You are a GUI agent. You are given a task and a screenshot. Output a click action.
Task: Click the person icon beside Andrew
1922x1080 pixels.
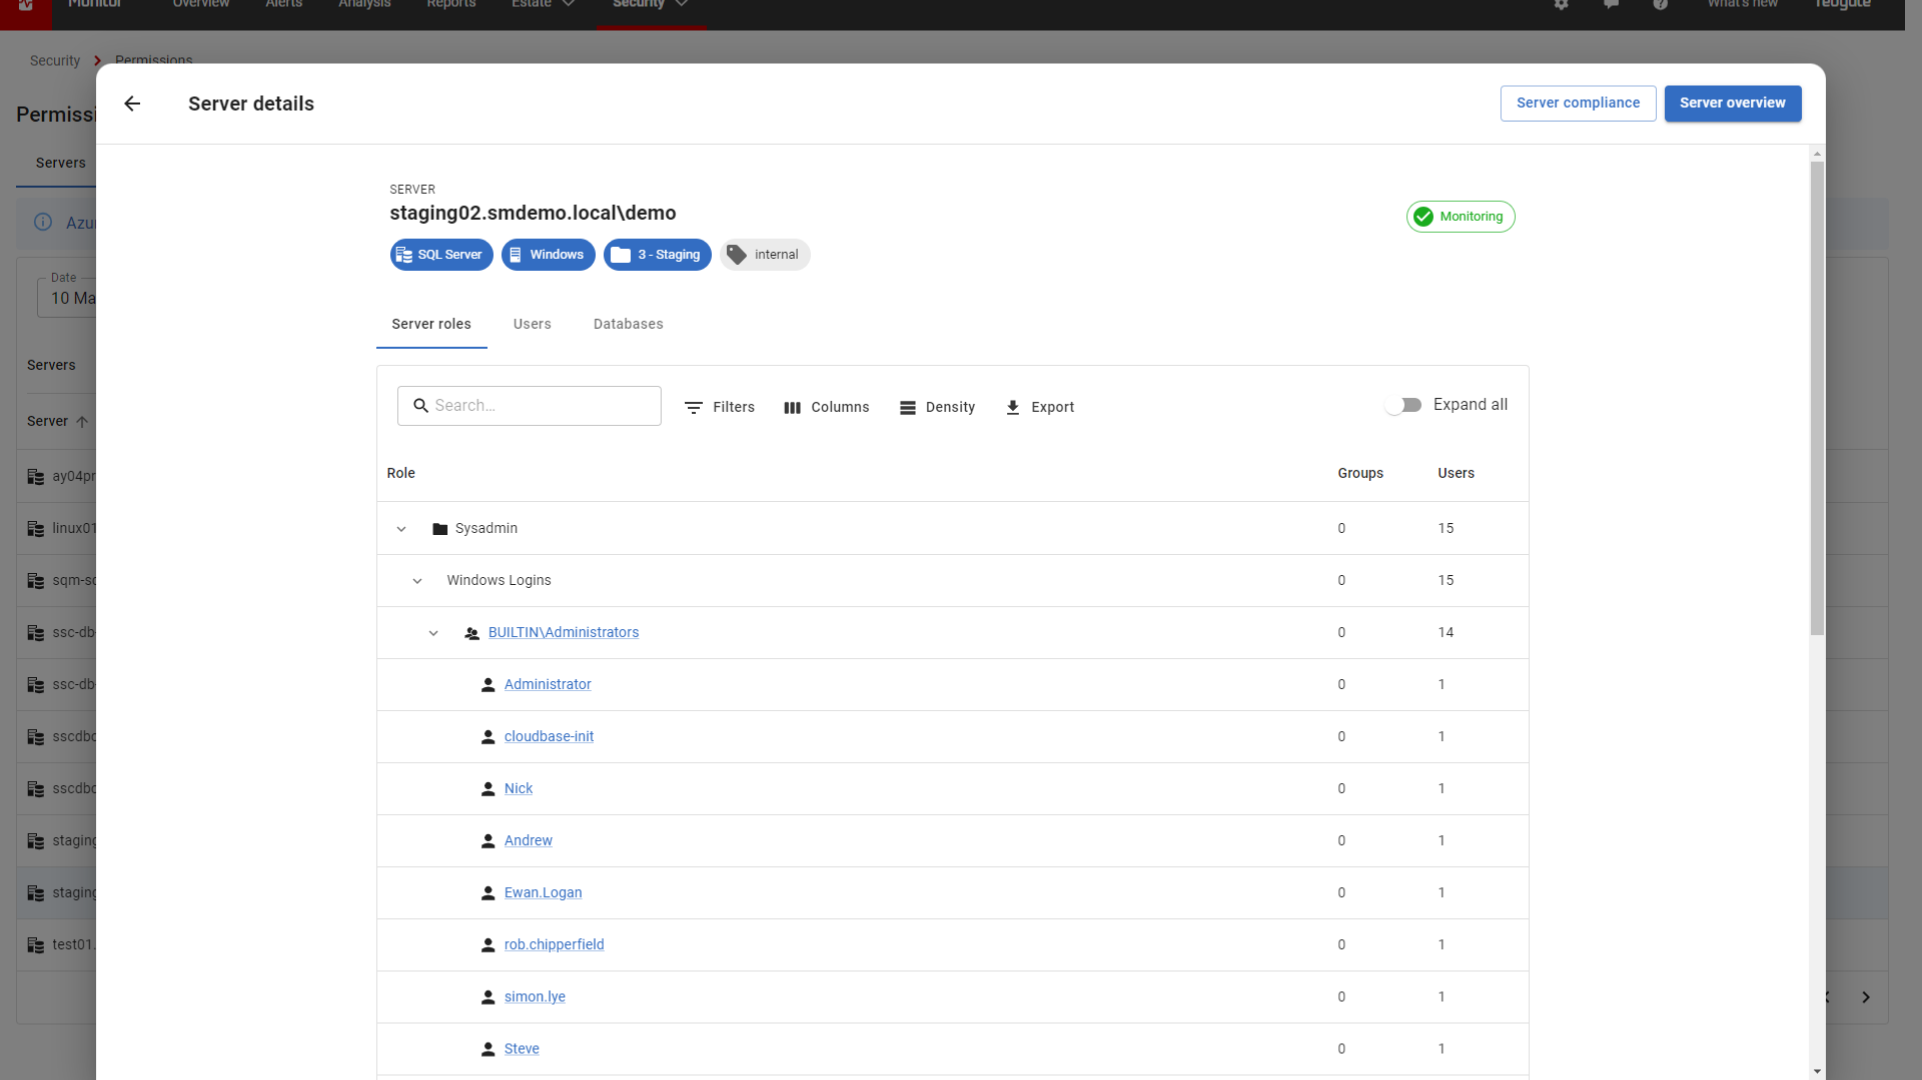(488, 840)
